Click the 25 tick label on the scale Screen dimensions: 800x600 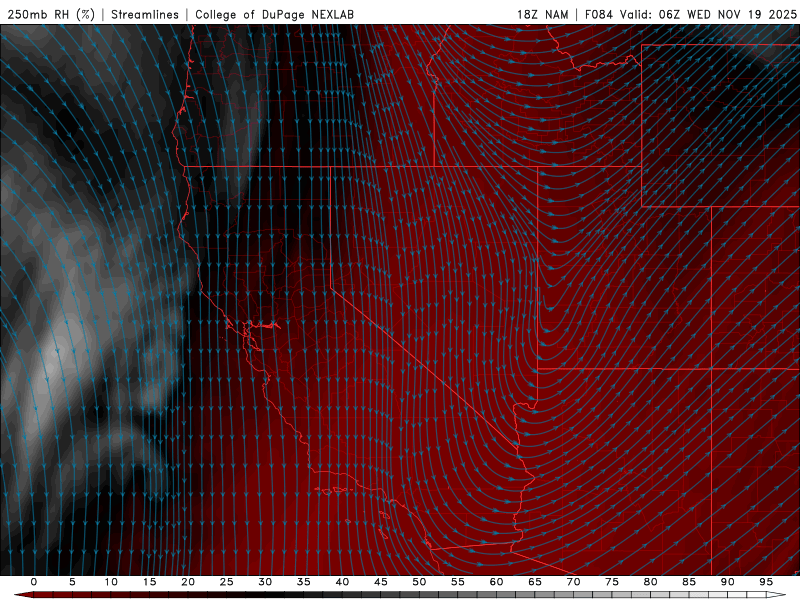click(x=227, y=582)
